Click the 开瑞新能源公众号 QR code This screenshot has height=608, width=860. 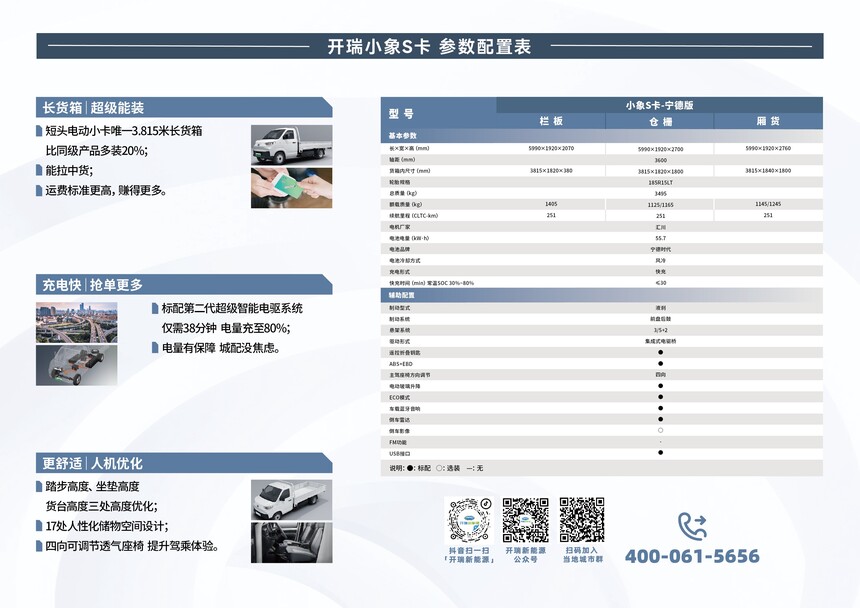coord(525,520)
